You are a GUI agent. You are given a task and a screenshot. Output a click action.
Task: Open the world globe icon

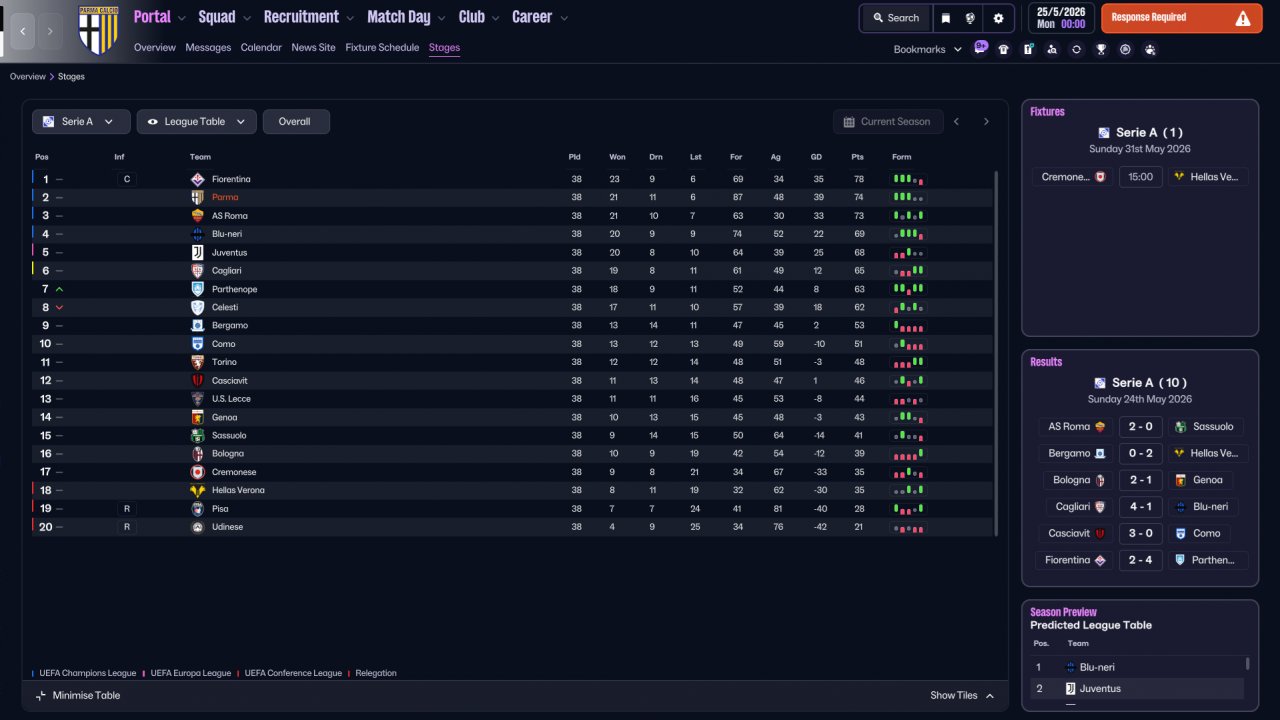point(970,18)
